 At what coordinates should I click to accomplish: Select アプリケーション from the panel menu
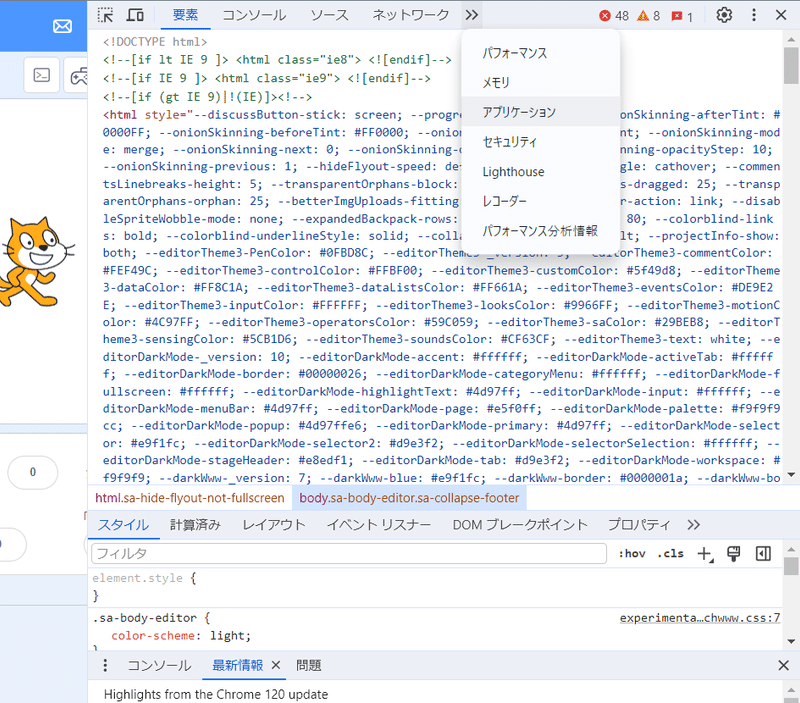pyautogui.click(x=520, y=113)
